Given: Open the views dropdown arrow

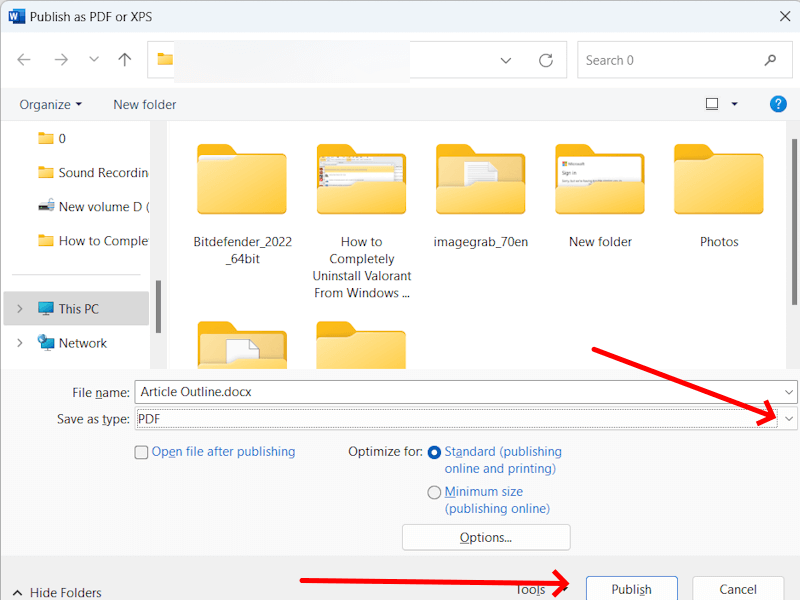Looking at the screenshot, I should [733, 103].
